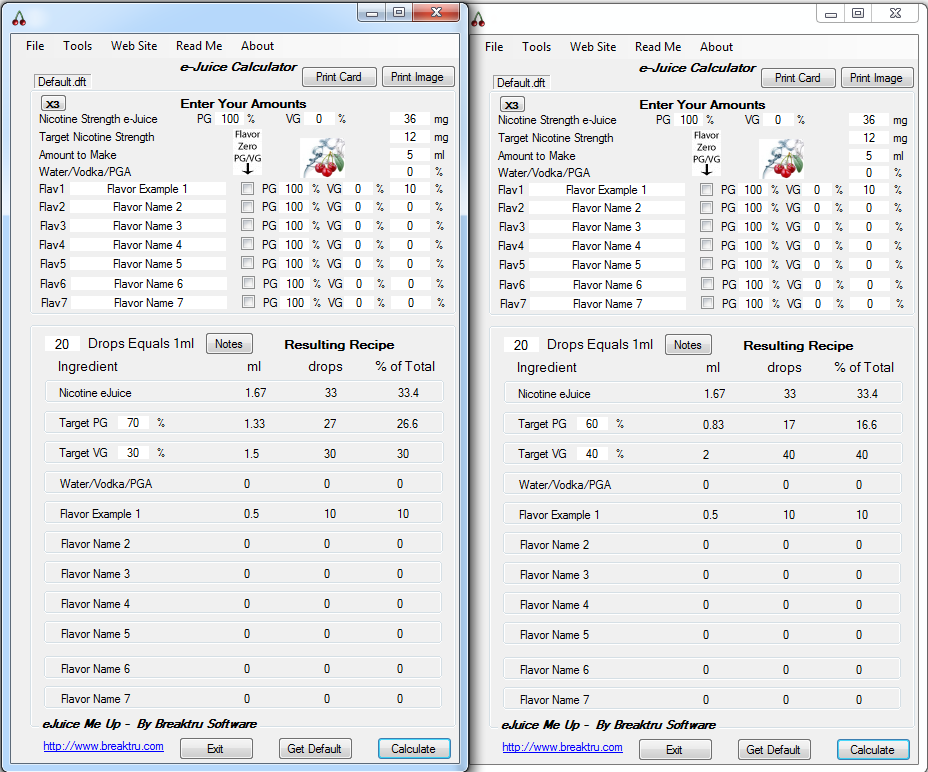Toggle Flav4 checkbox in right window
This screenshot has width=928, height=772.
706,245
